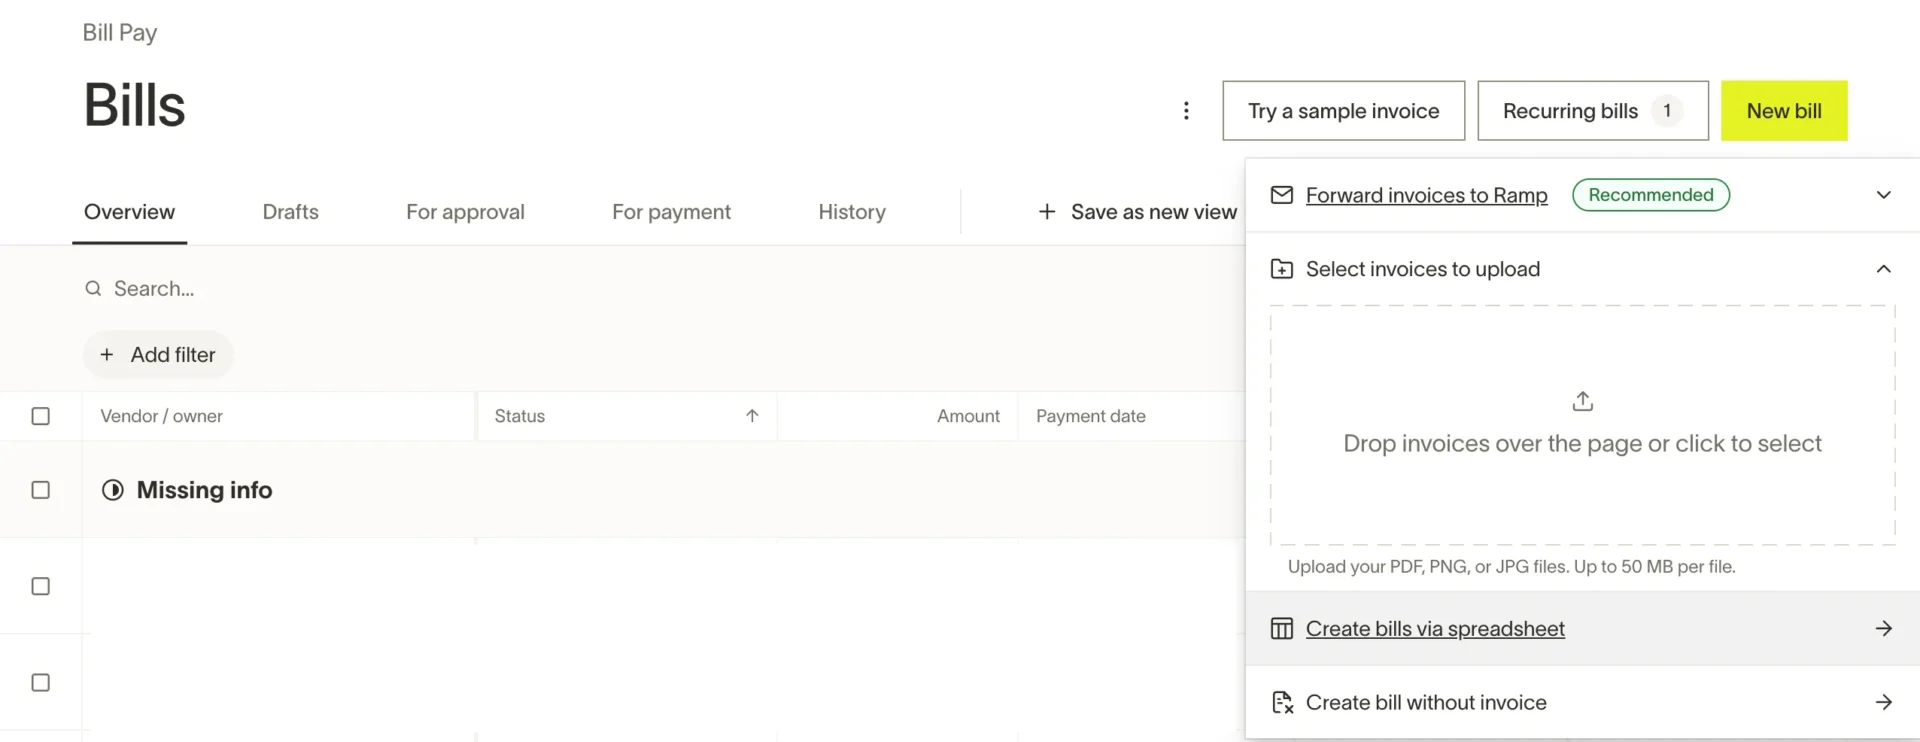Click the Missing info status icon

pyautogui.click(x=112, y=490)
